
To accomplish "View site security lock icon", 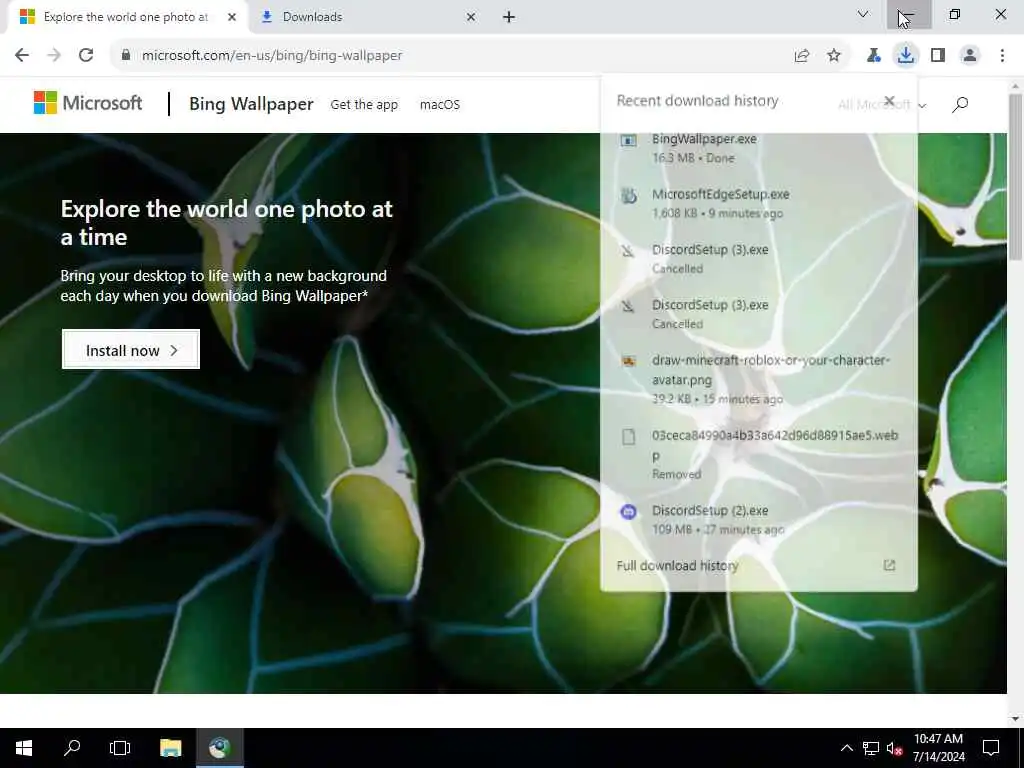I will (125, 56).
